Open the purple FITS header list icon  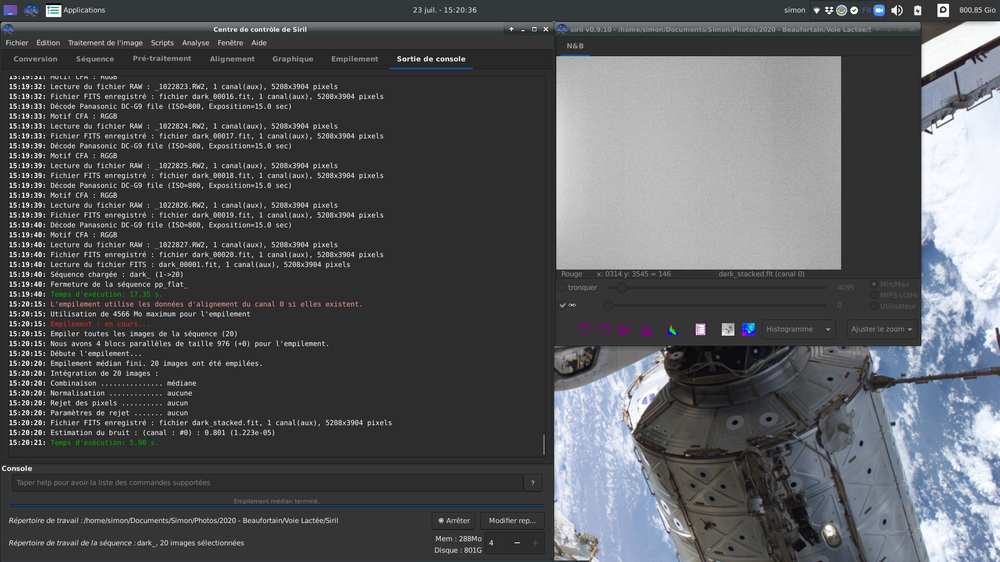(700, 329)
